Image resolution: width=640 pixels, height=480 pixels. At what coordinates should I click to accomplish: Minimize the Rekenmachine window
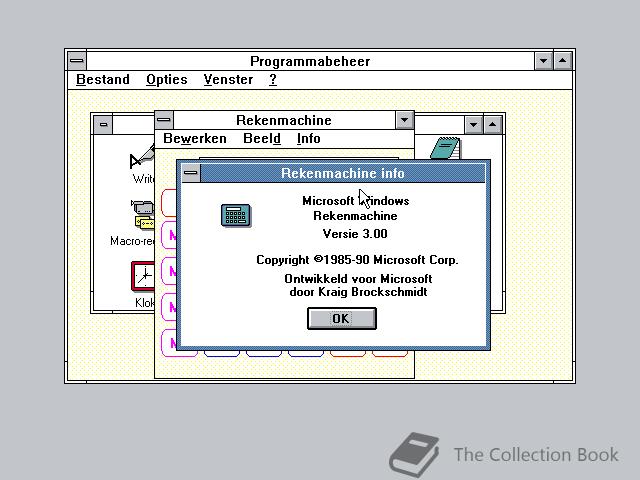pos(404,120)
